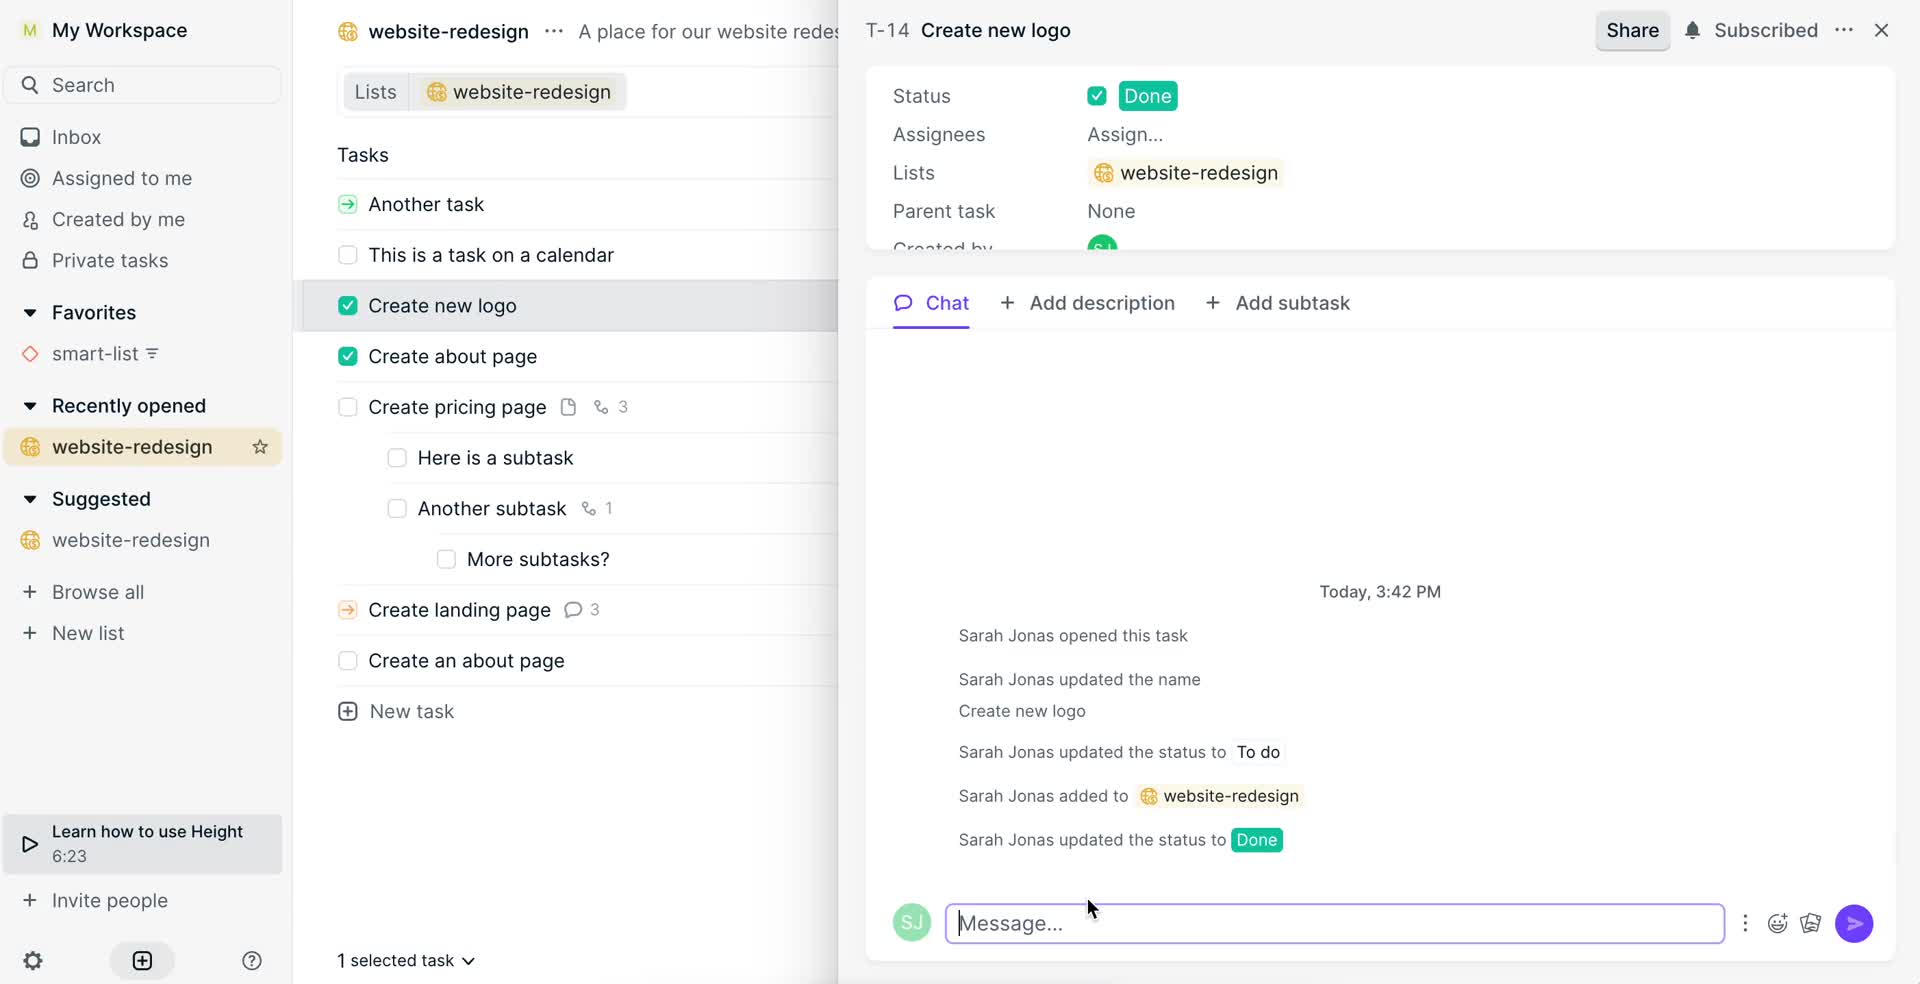Click Done status badge in activity log

click(x=1257, y=840)
